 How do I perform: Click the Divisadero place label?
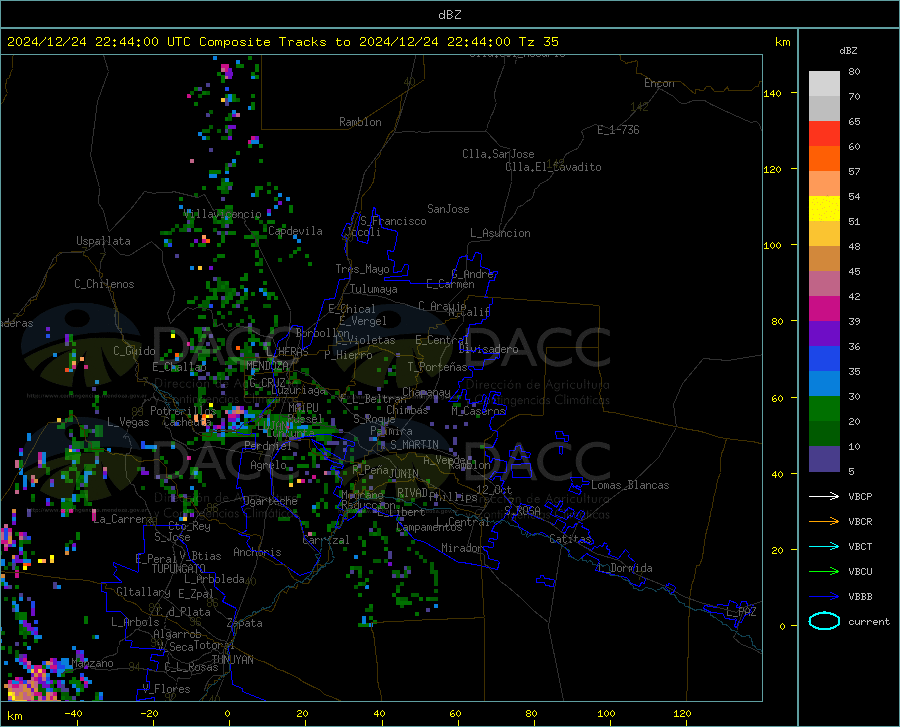tap(488, 349)
